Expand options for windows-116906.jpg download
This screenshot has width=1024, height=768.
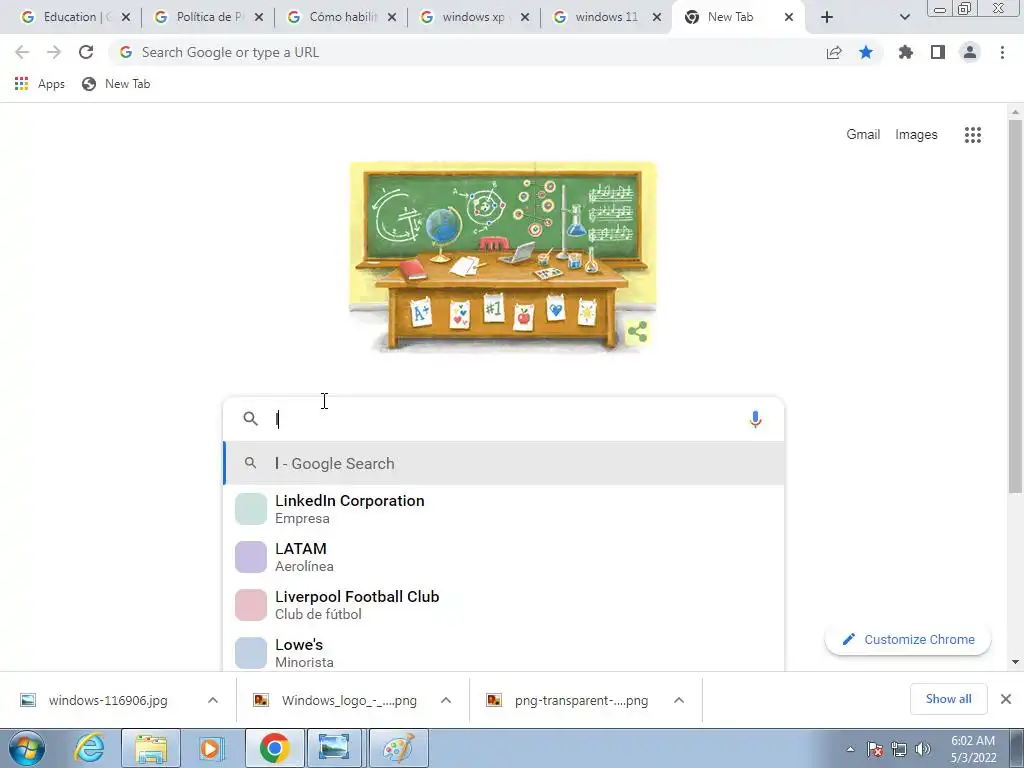click(213, 700)
